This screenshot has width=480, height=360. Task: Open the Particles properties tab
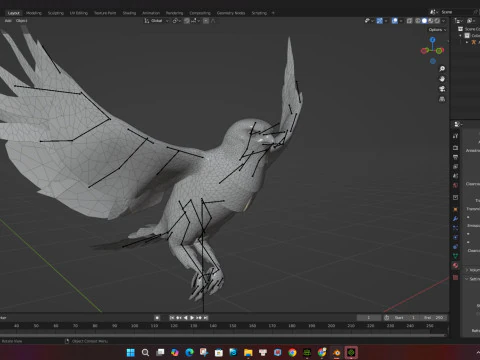click(455, 228)
